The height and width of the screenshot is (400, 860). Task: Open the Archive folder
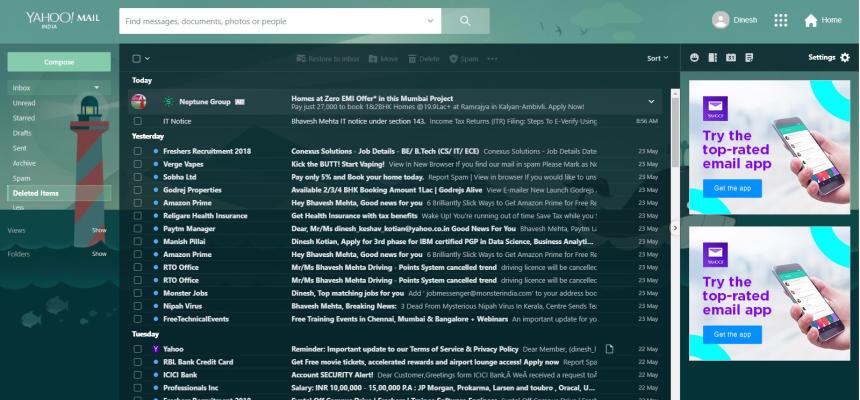[24, 164]
